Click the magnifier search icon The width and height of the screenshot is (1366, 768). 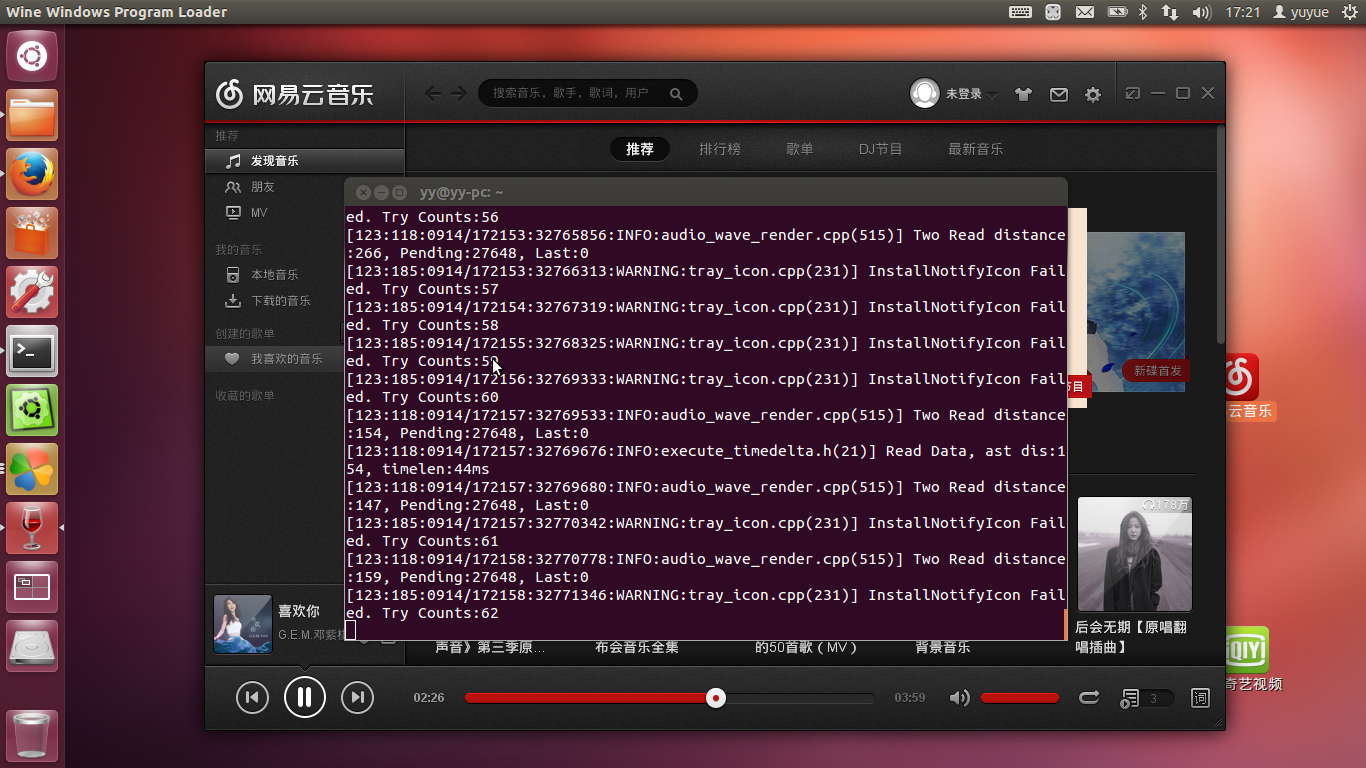[x=676, y=94]
